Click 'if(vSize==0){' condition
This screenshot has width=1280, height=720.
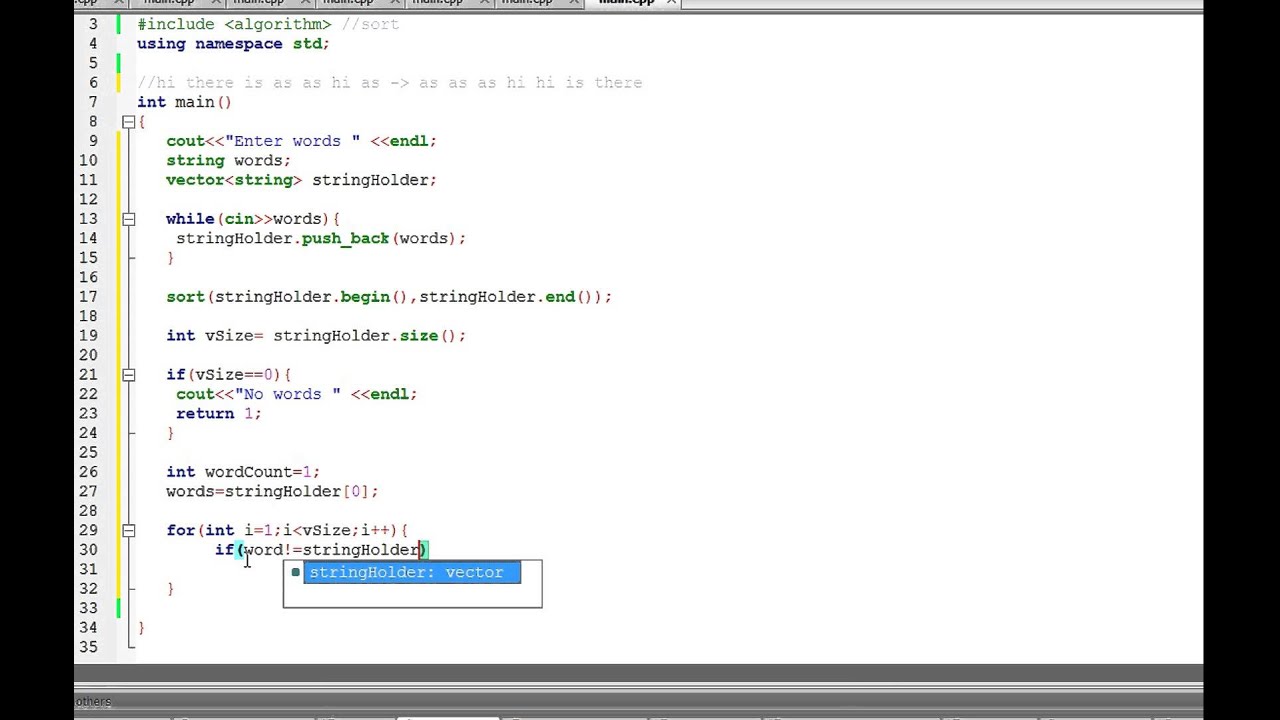click(x=229, y=375)
